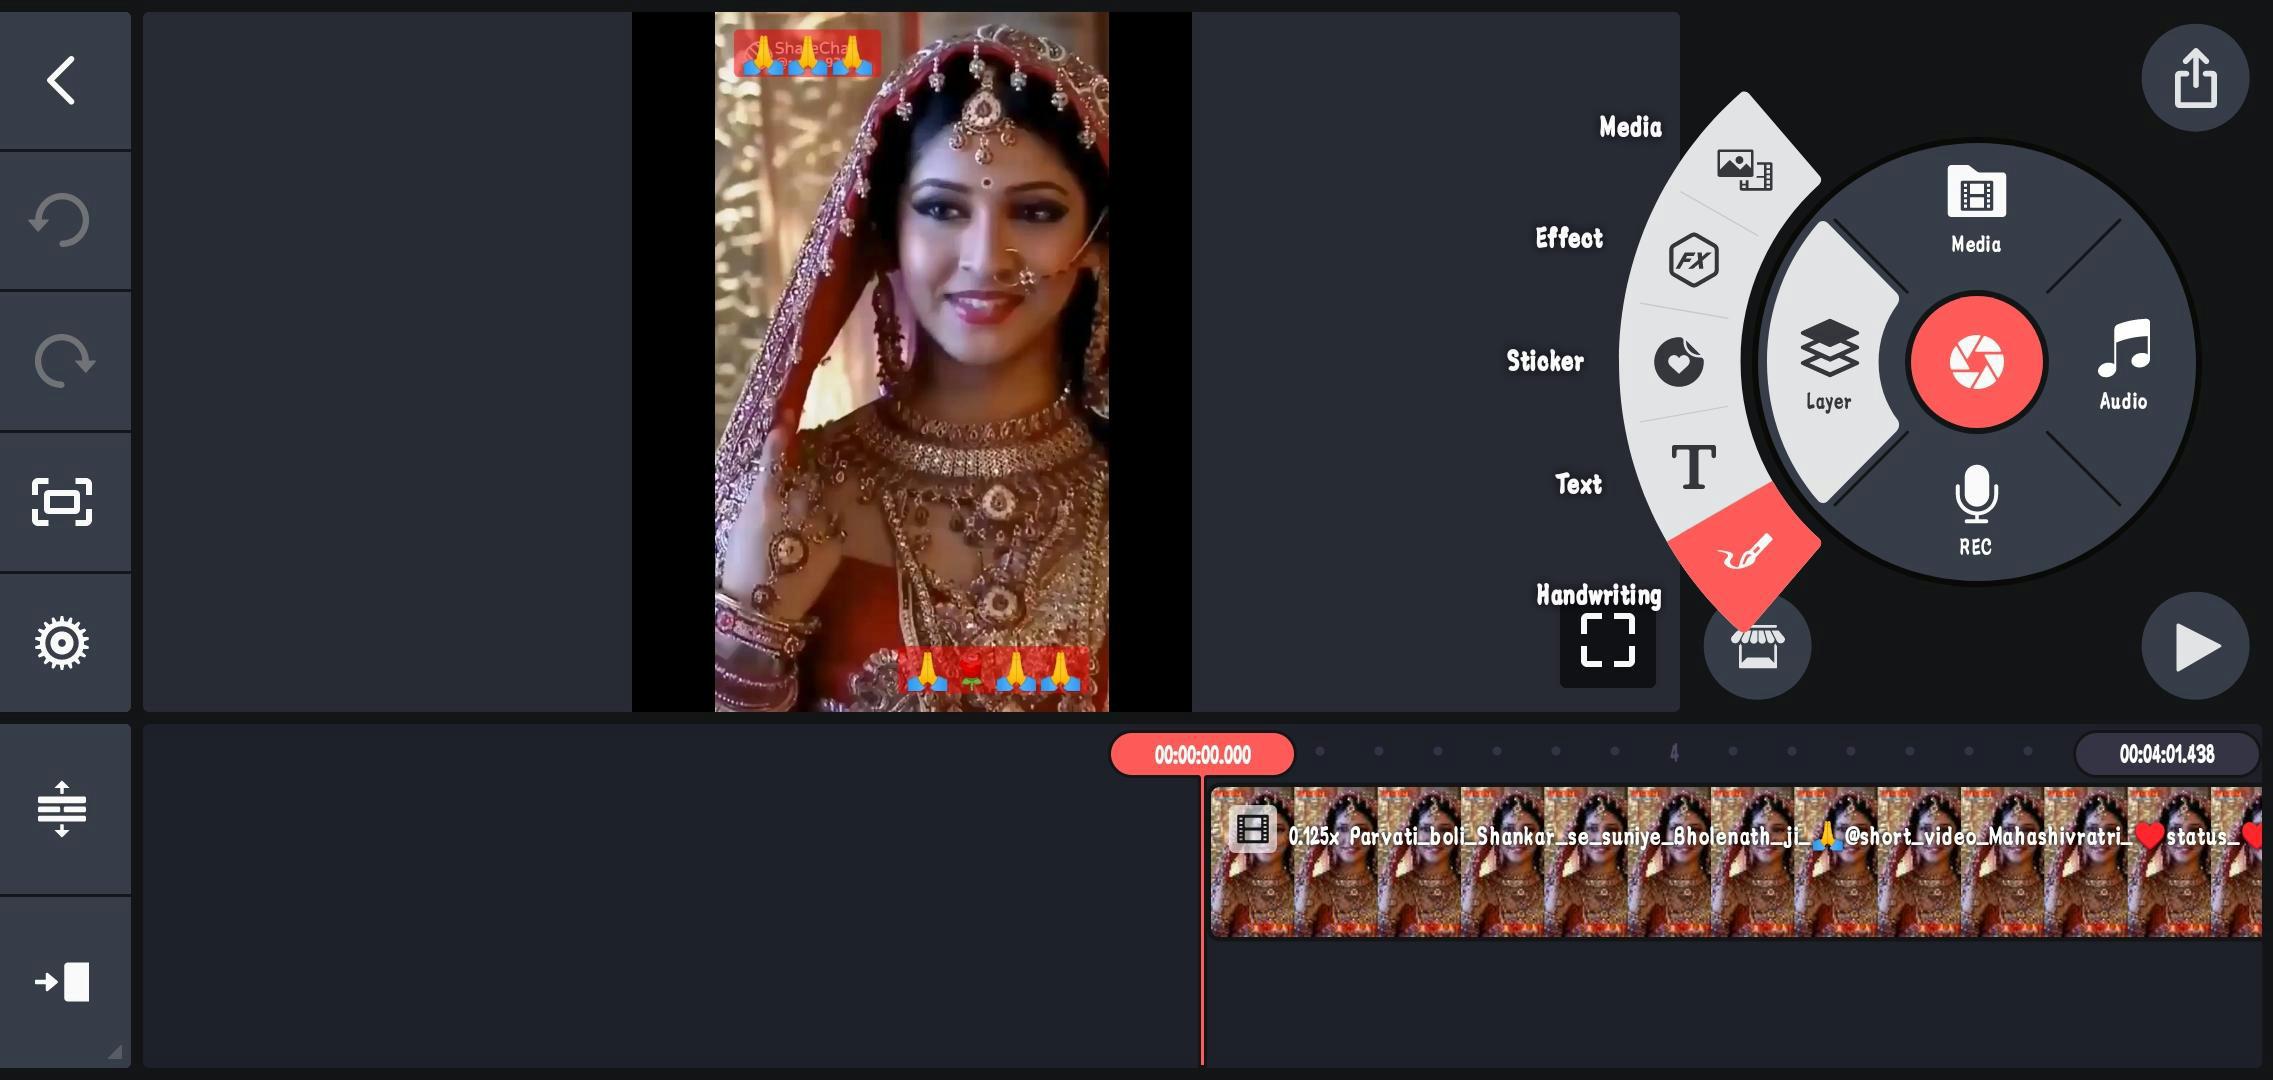Tap total duration 00:04:01.438
This screenshot has height=1080, width=2273.
(x=2167, y=754)
